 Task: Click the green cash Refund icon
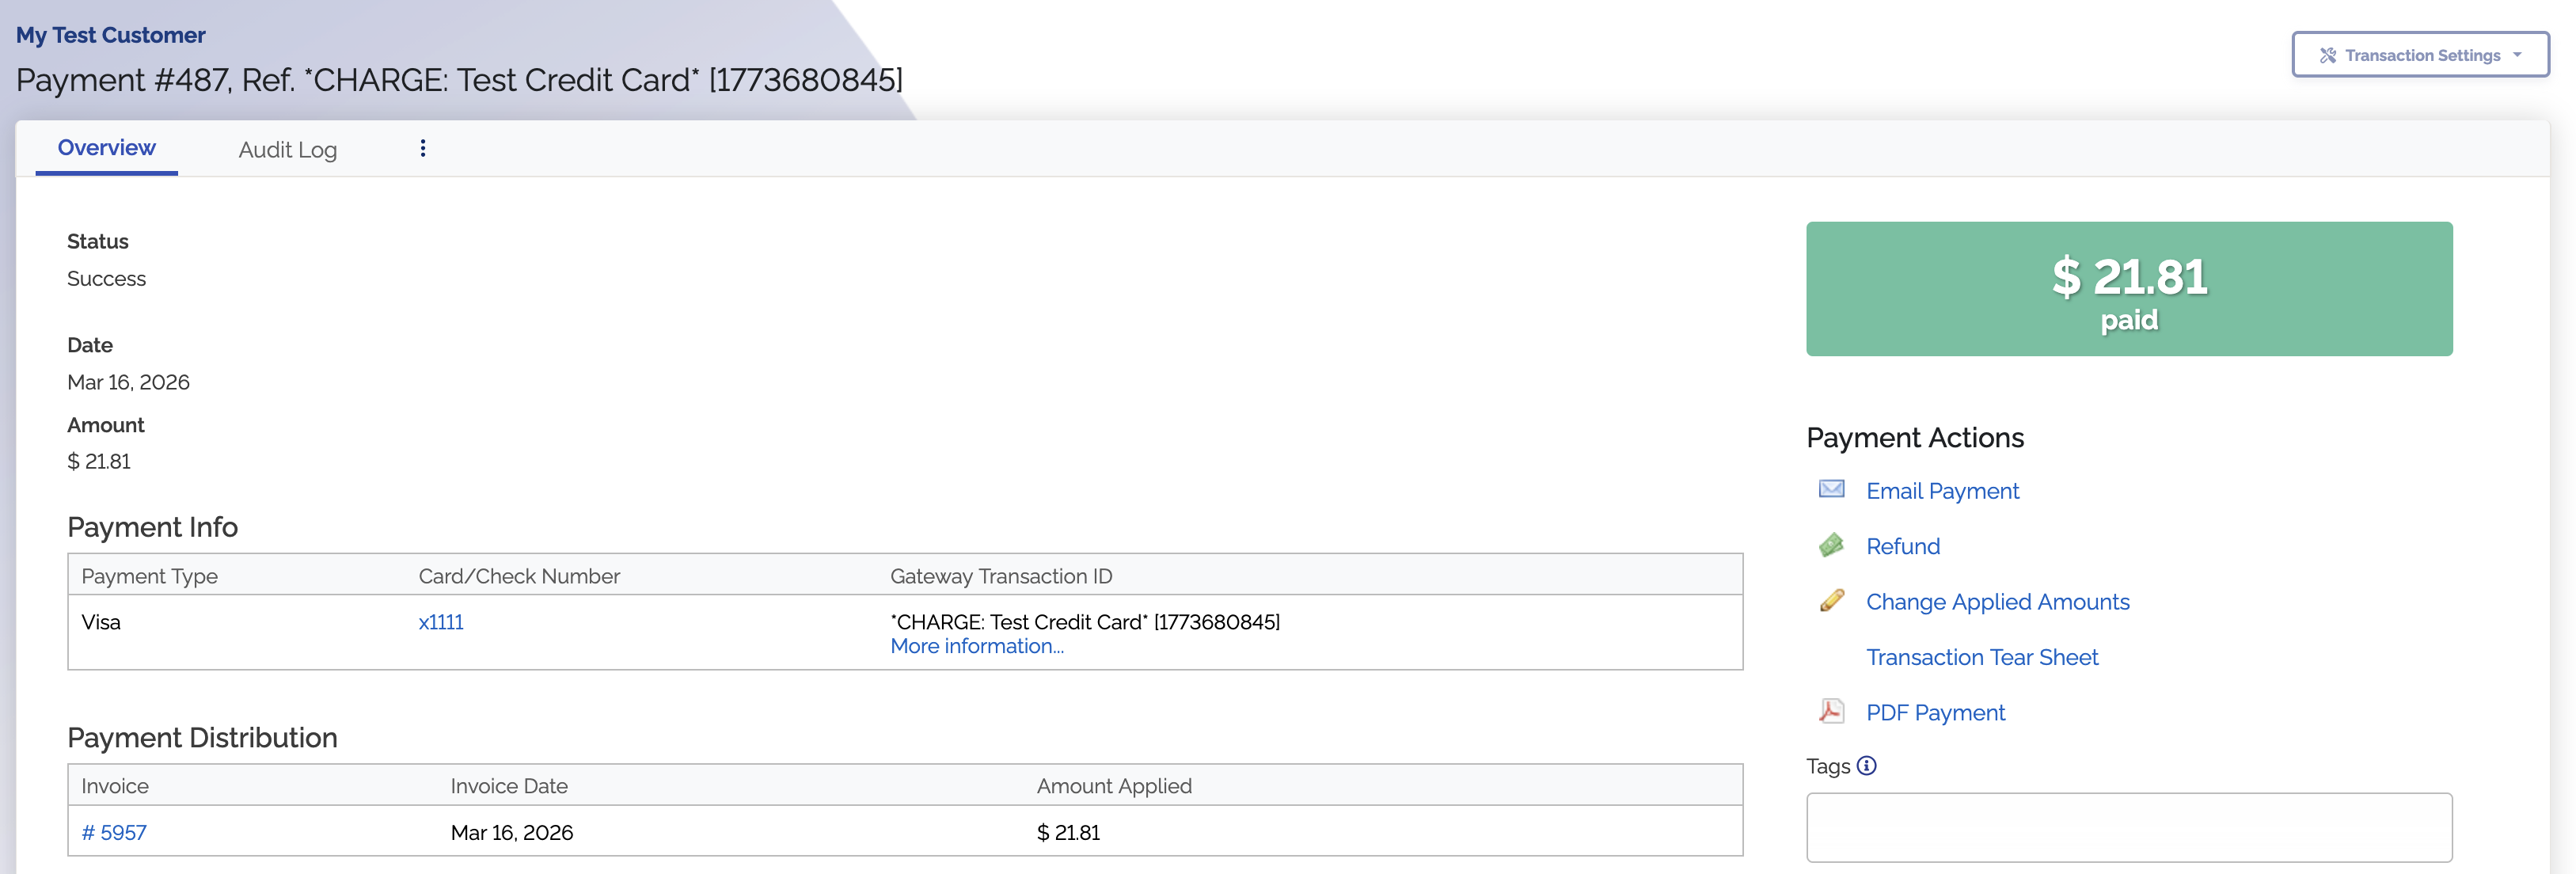point(1831,545)
